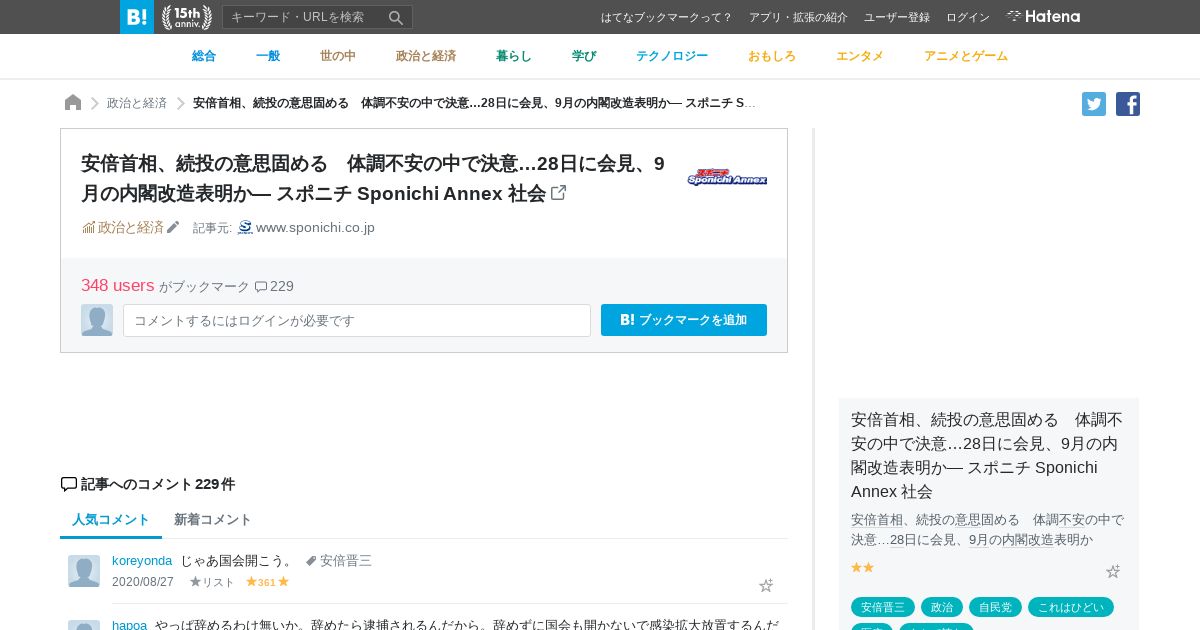Open アプリ・拡張の紹介 link

tap(798, 17)
